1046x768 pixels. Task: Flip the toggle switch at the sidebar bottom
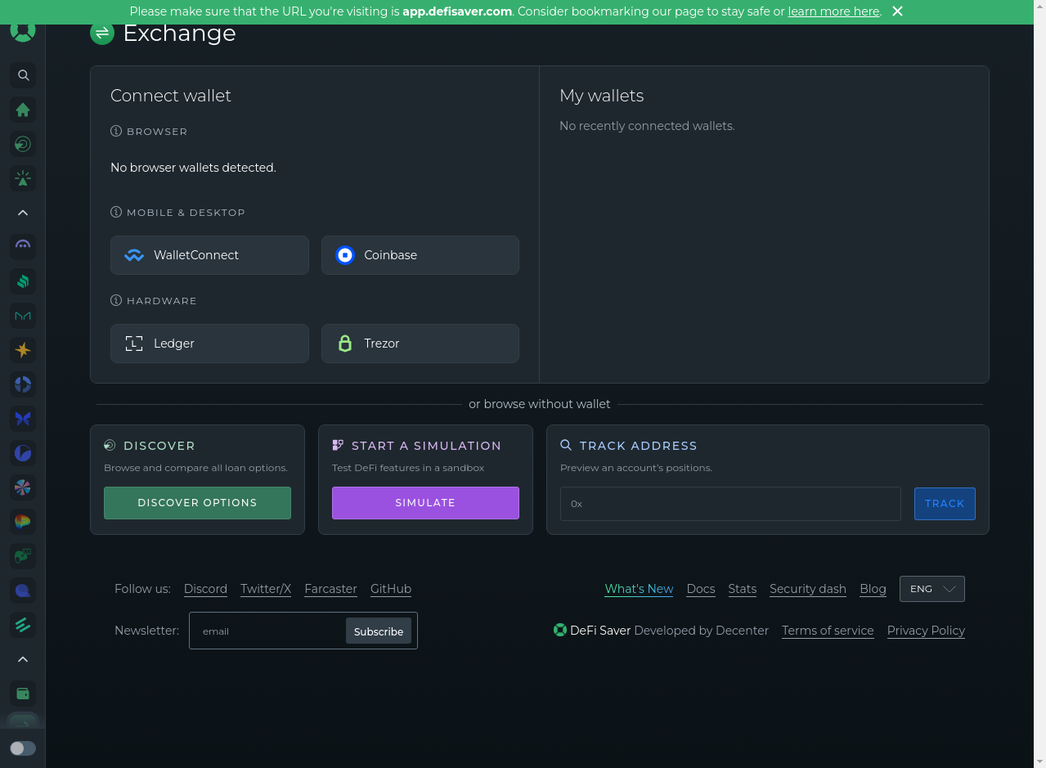22,748
